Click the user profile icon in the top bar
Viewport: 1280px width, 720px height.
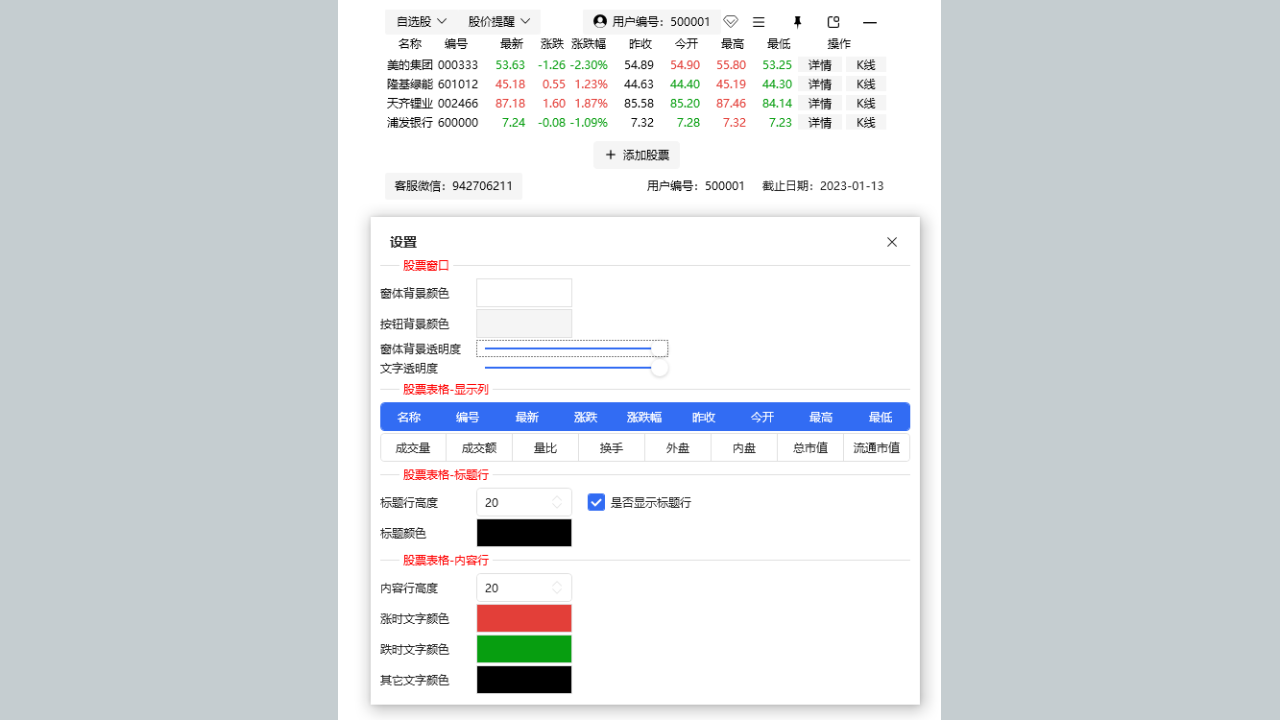[598, 21]
